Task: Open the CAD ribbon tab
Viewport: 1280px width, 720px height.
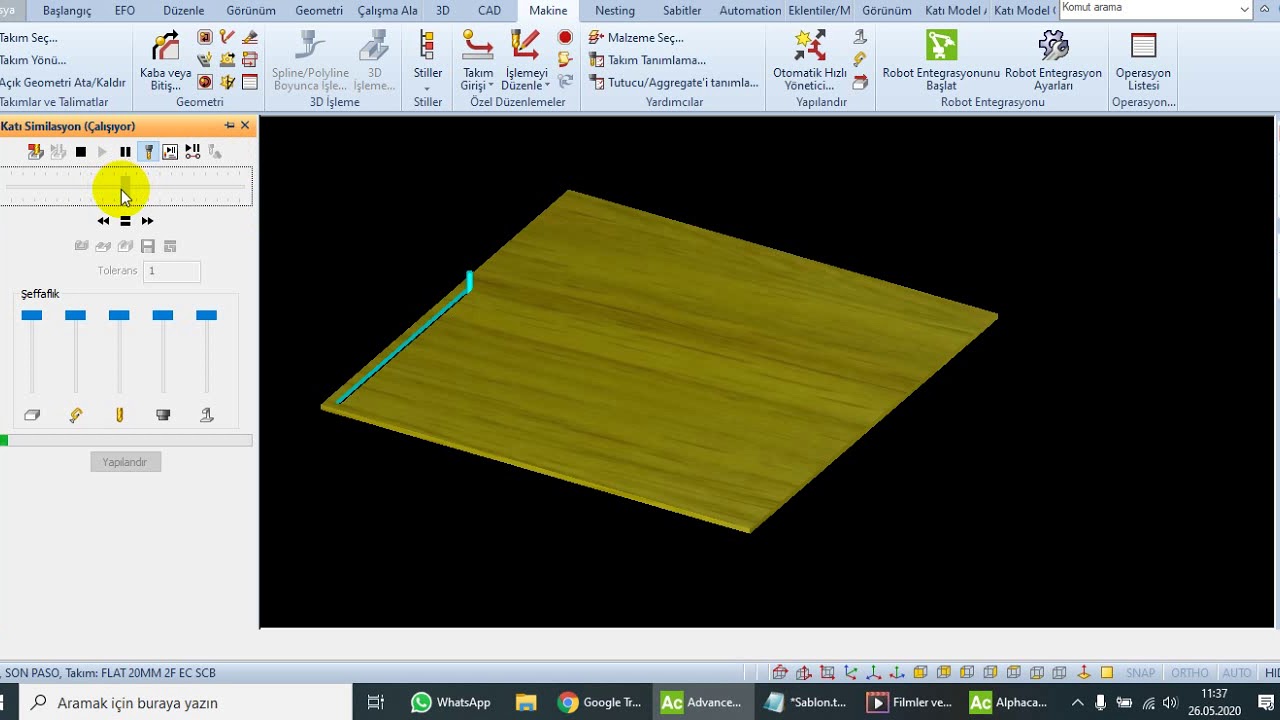Action: 489,11
